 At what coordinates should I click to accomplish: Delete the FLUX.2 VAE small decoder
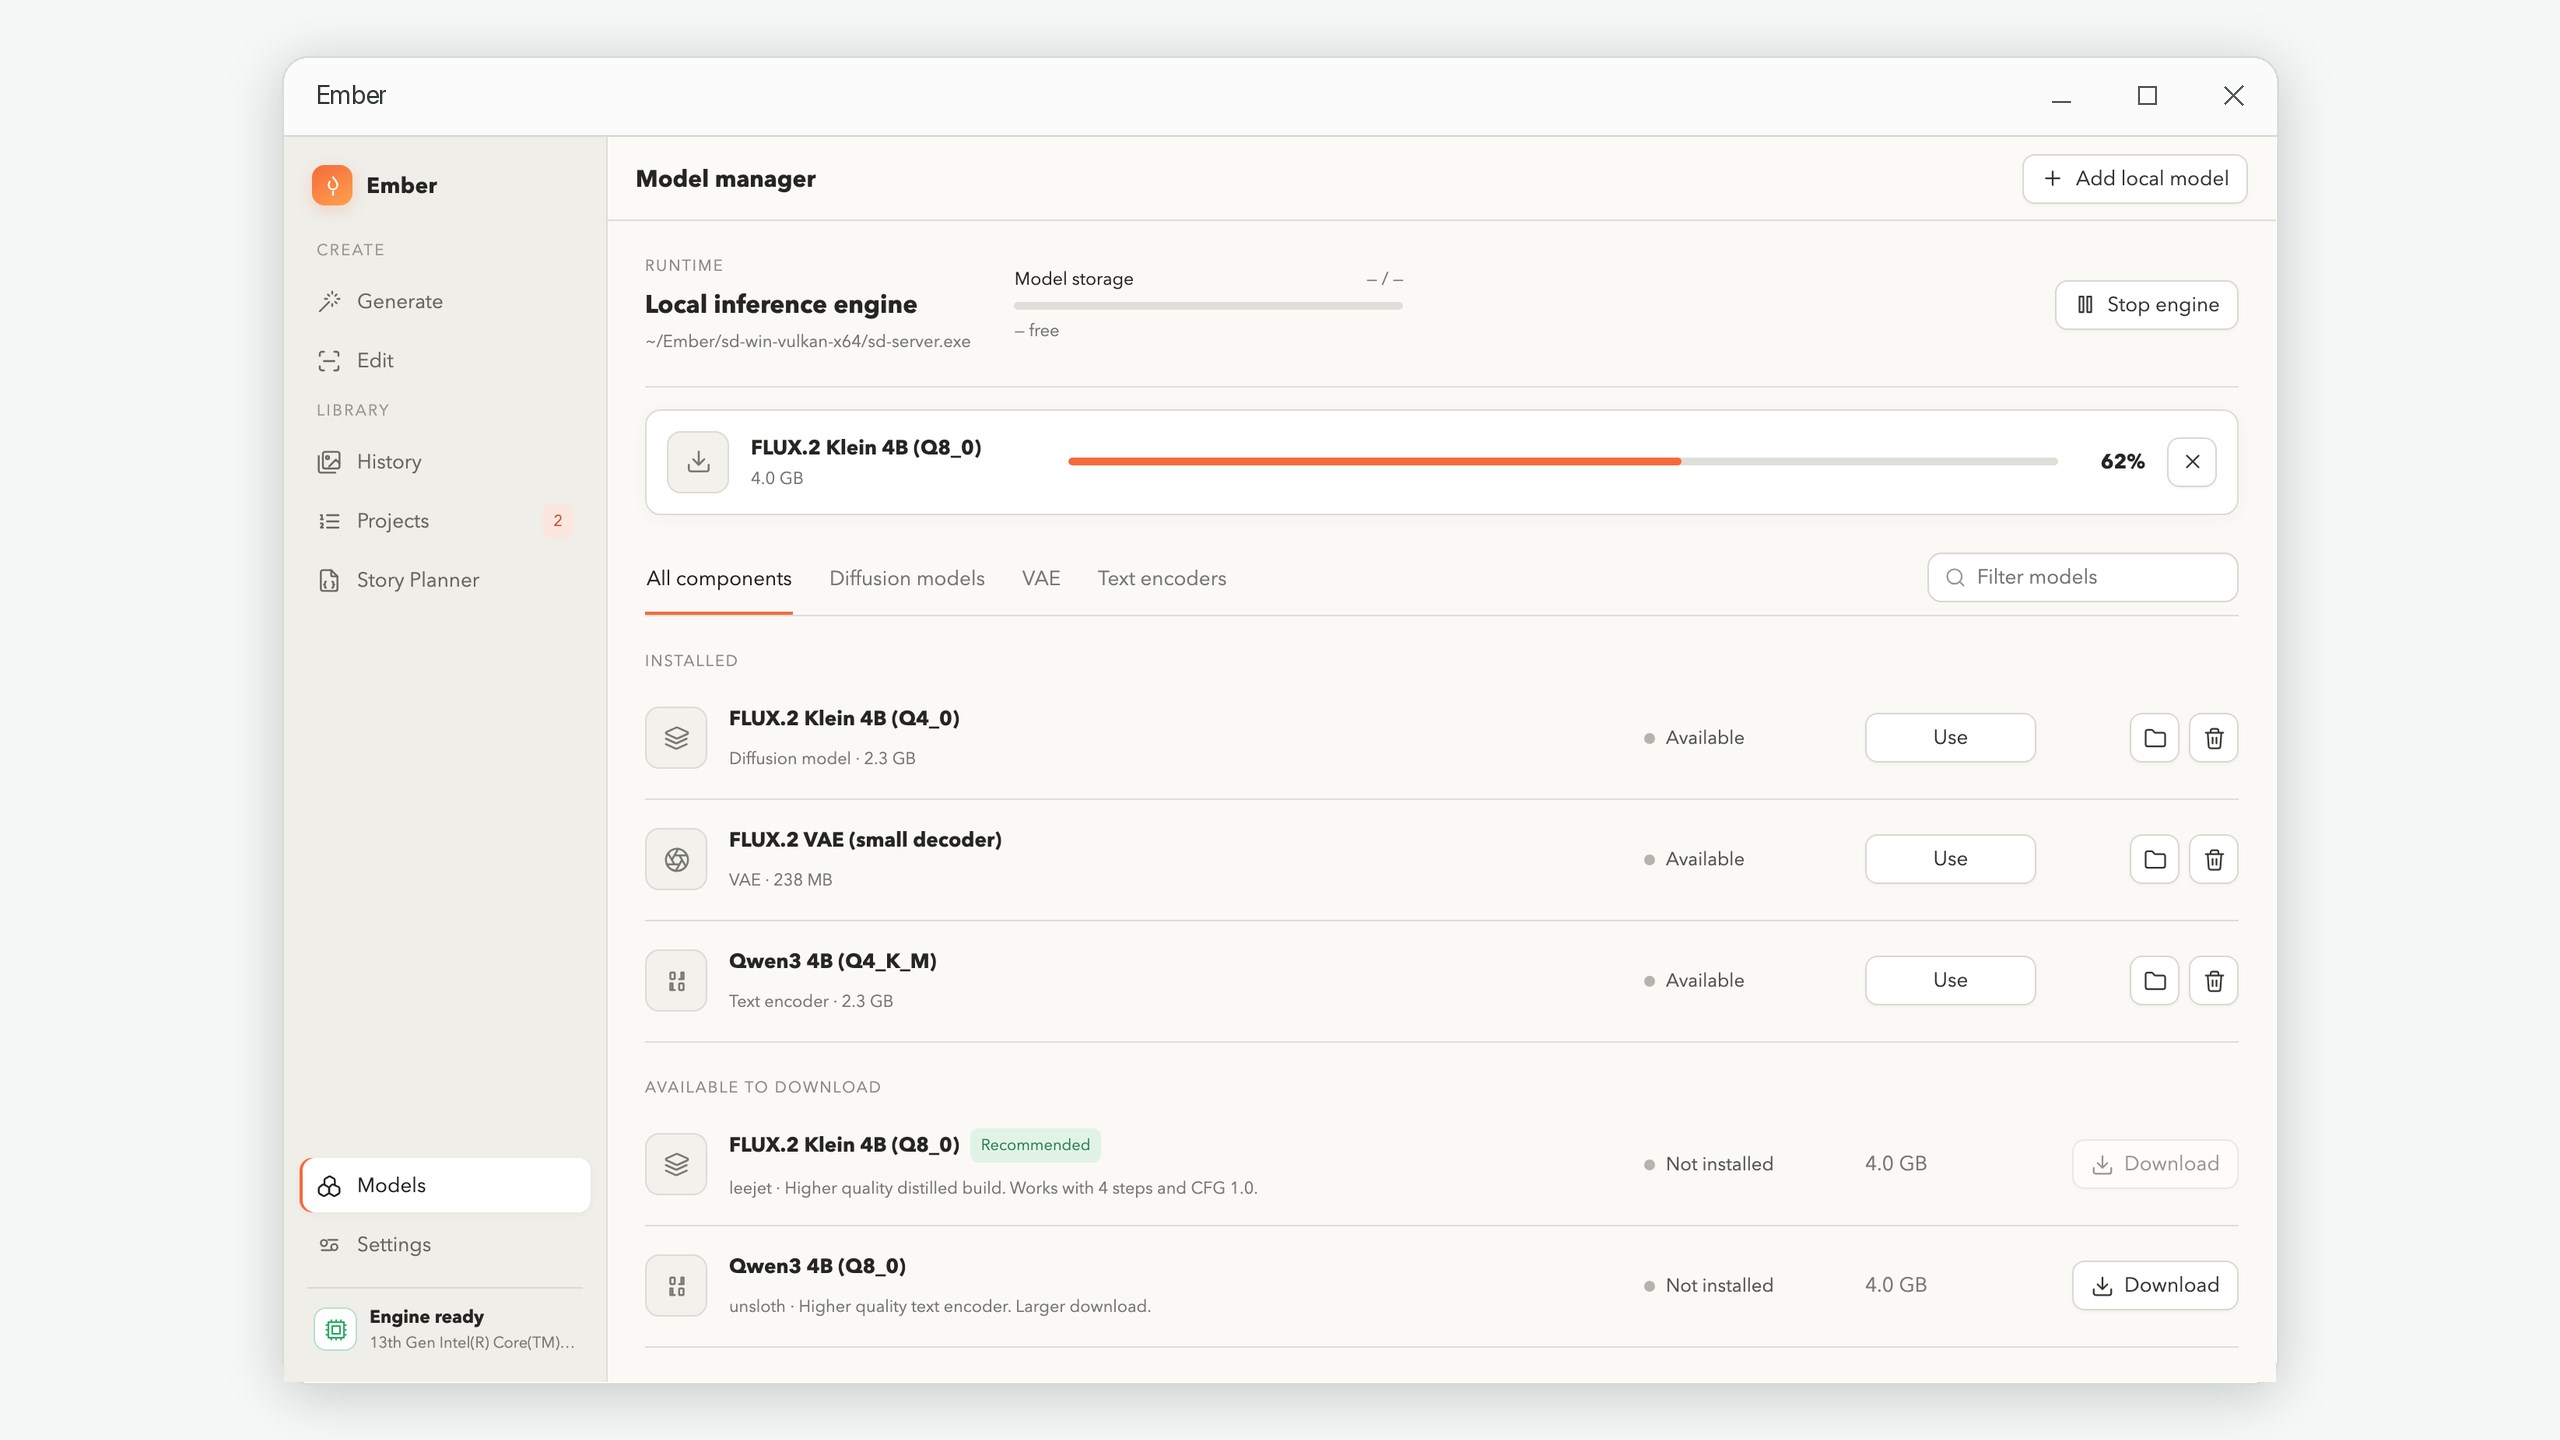point(2214,859)
